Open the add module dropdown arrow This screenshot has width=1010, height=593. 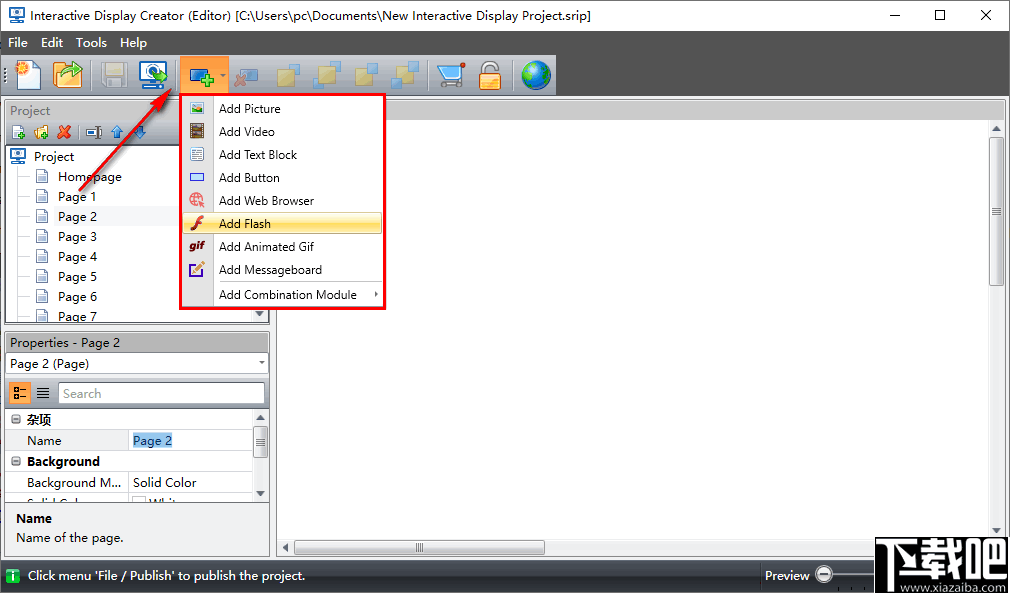[x=223, y=76]
